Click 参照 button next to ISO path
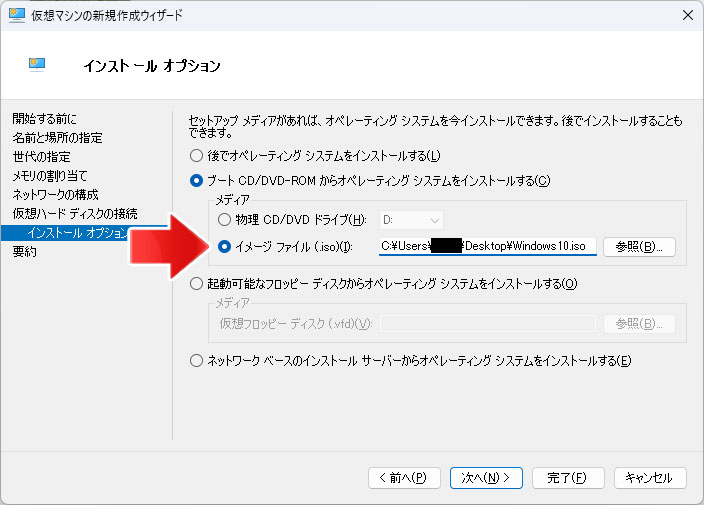704x505 pixels. pyautogui.click(x=639, y=246)
